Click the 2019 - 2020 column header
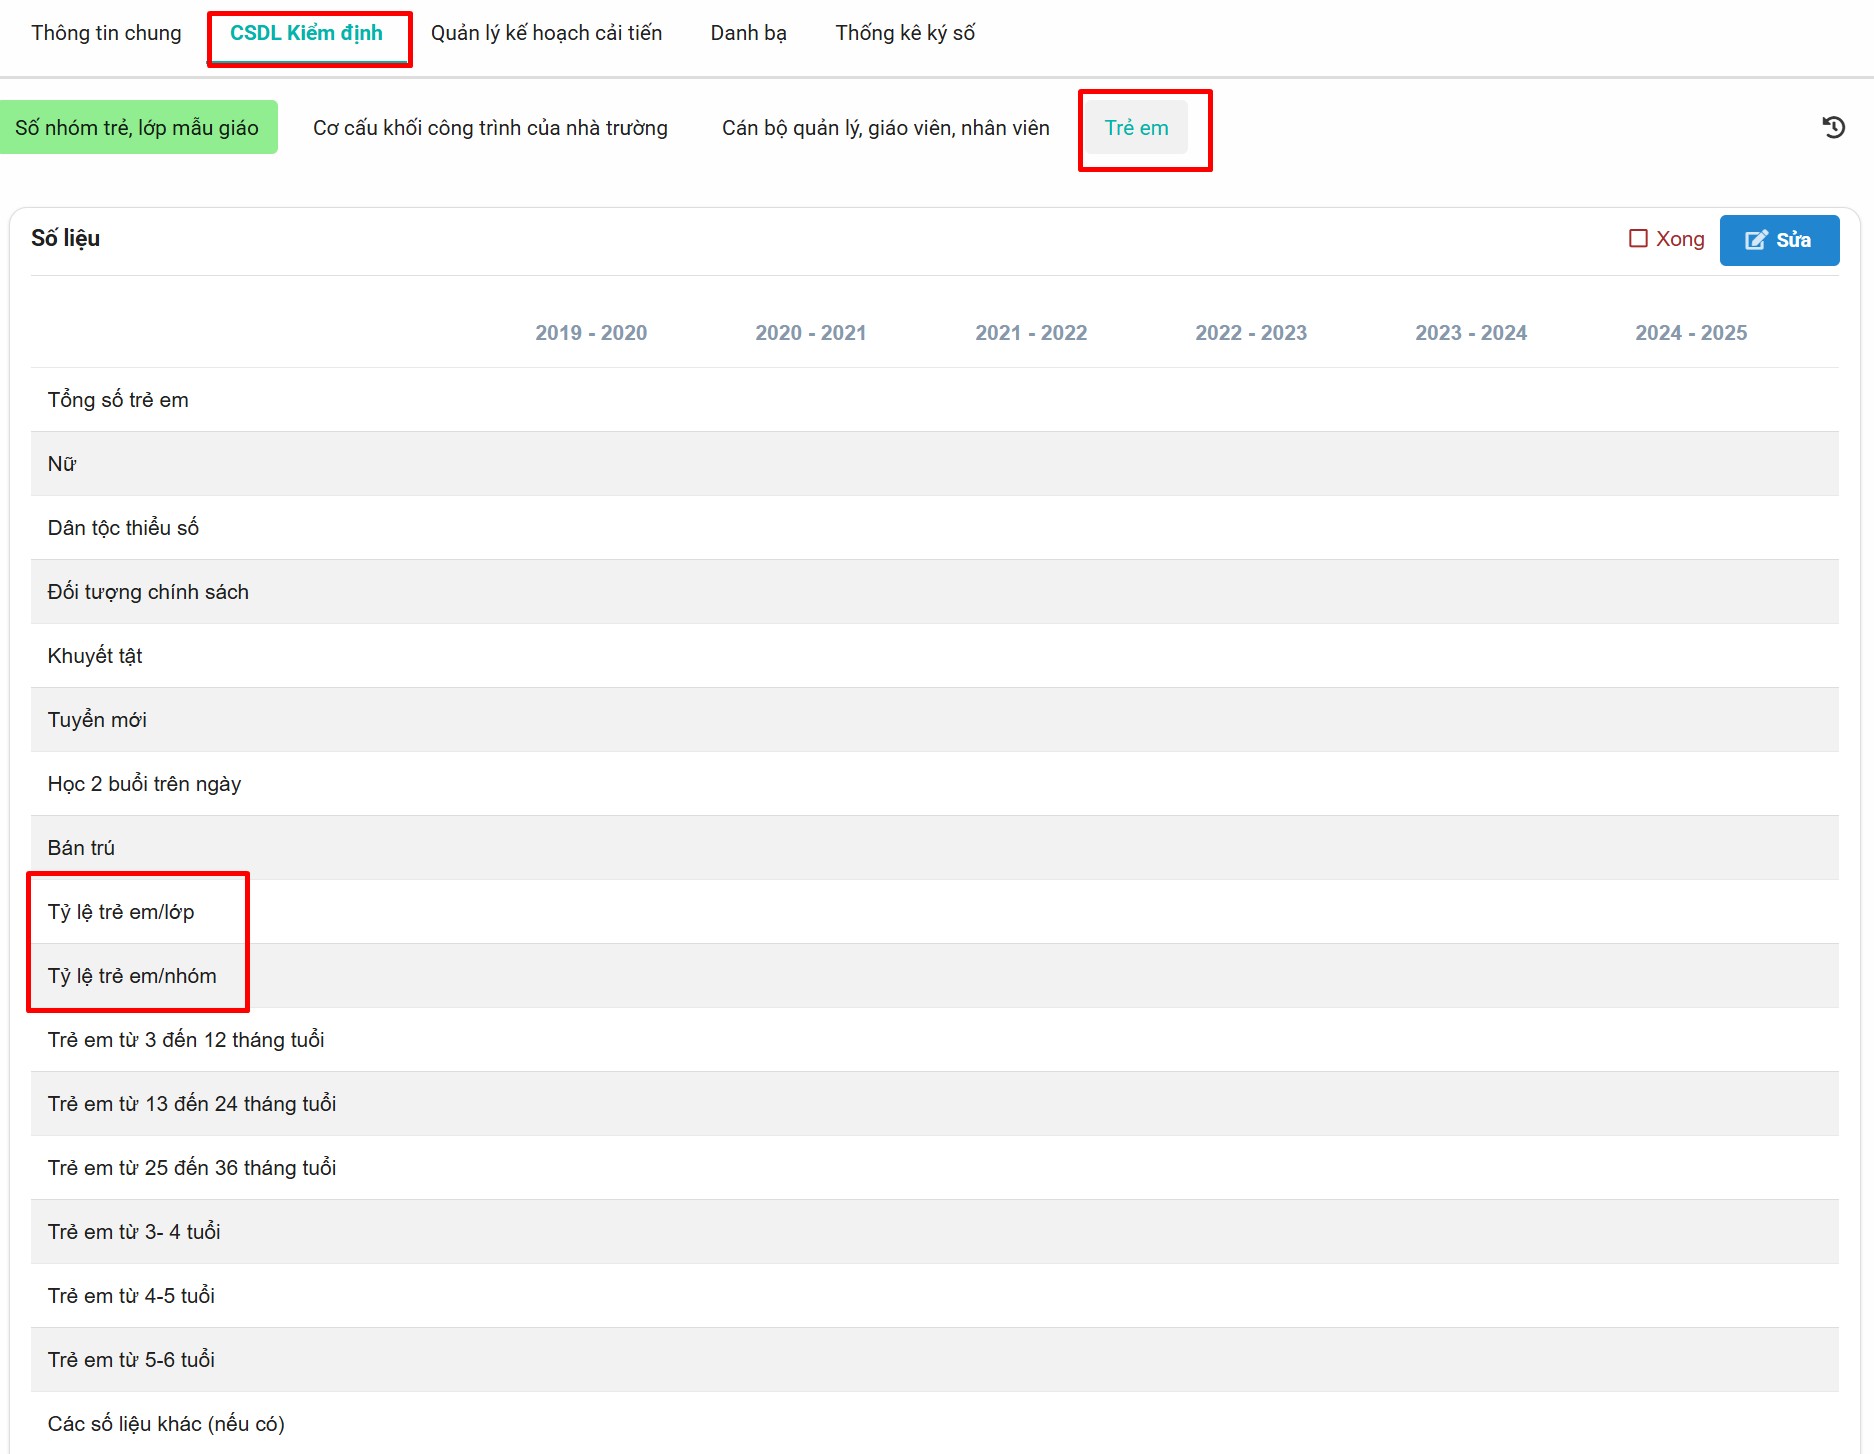Image resolution: width=1874 pixels, height=1454 pixels. (x=591, y=333)
